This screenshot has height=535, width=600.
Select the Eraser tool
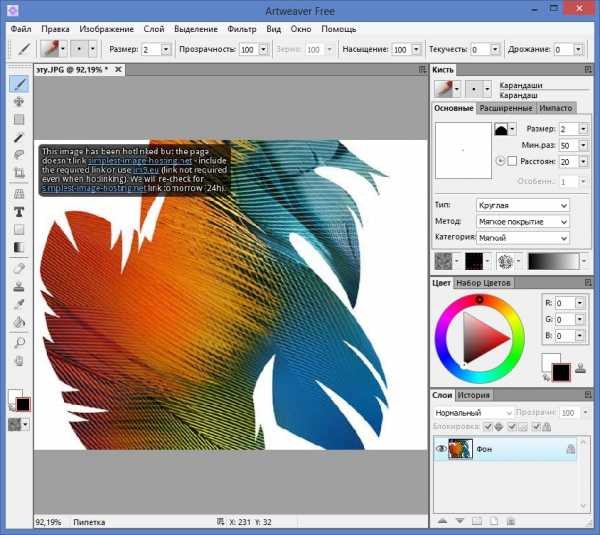pyautogui.click(x=19, y=267)
